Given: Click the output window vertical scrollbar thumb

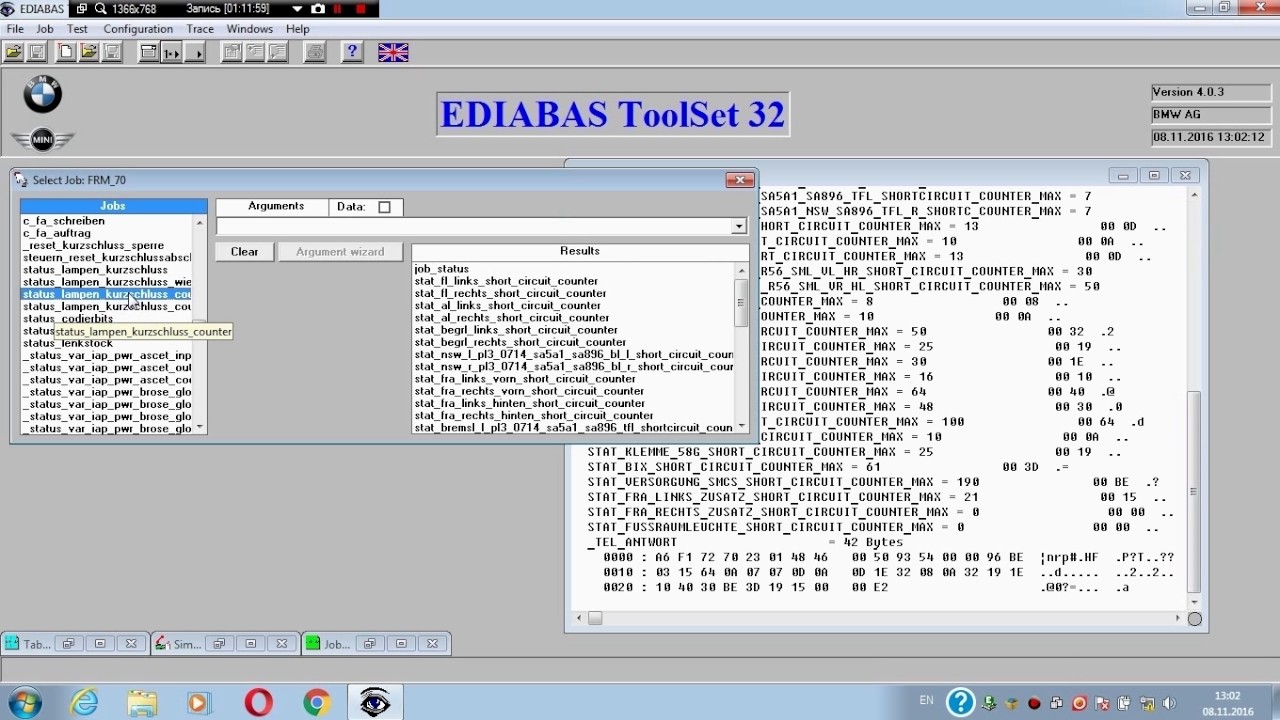Looking at the screenshot, I should click(1193, 490).
